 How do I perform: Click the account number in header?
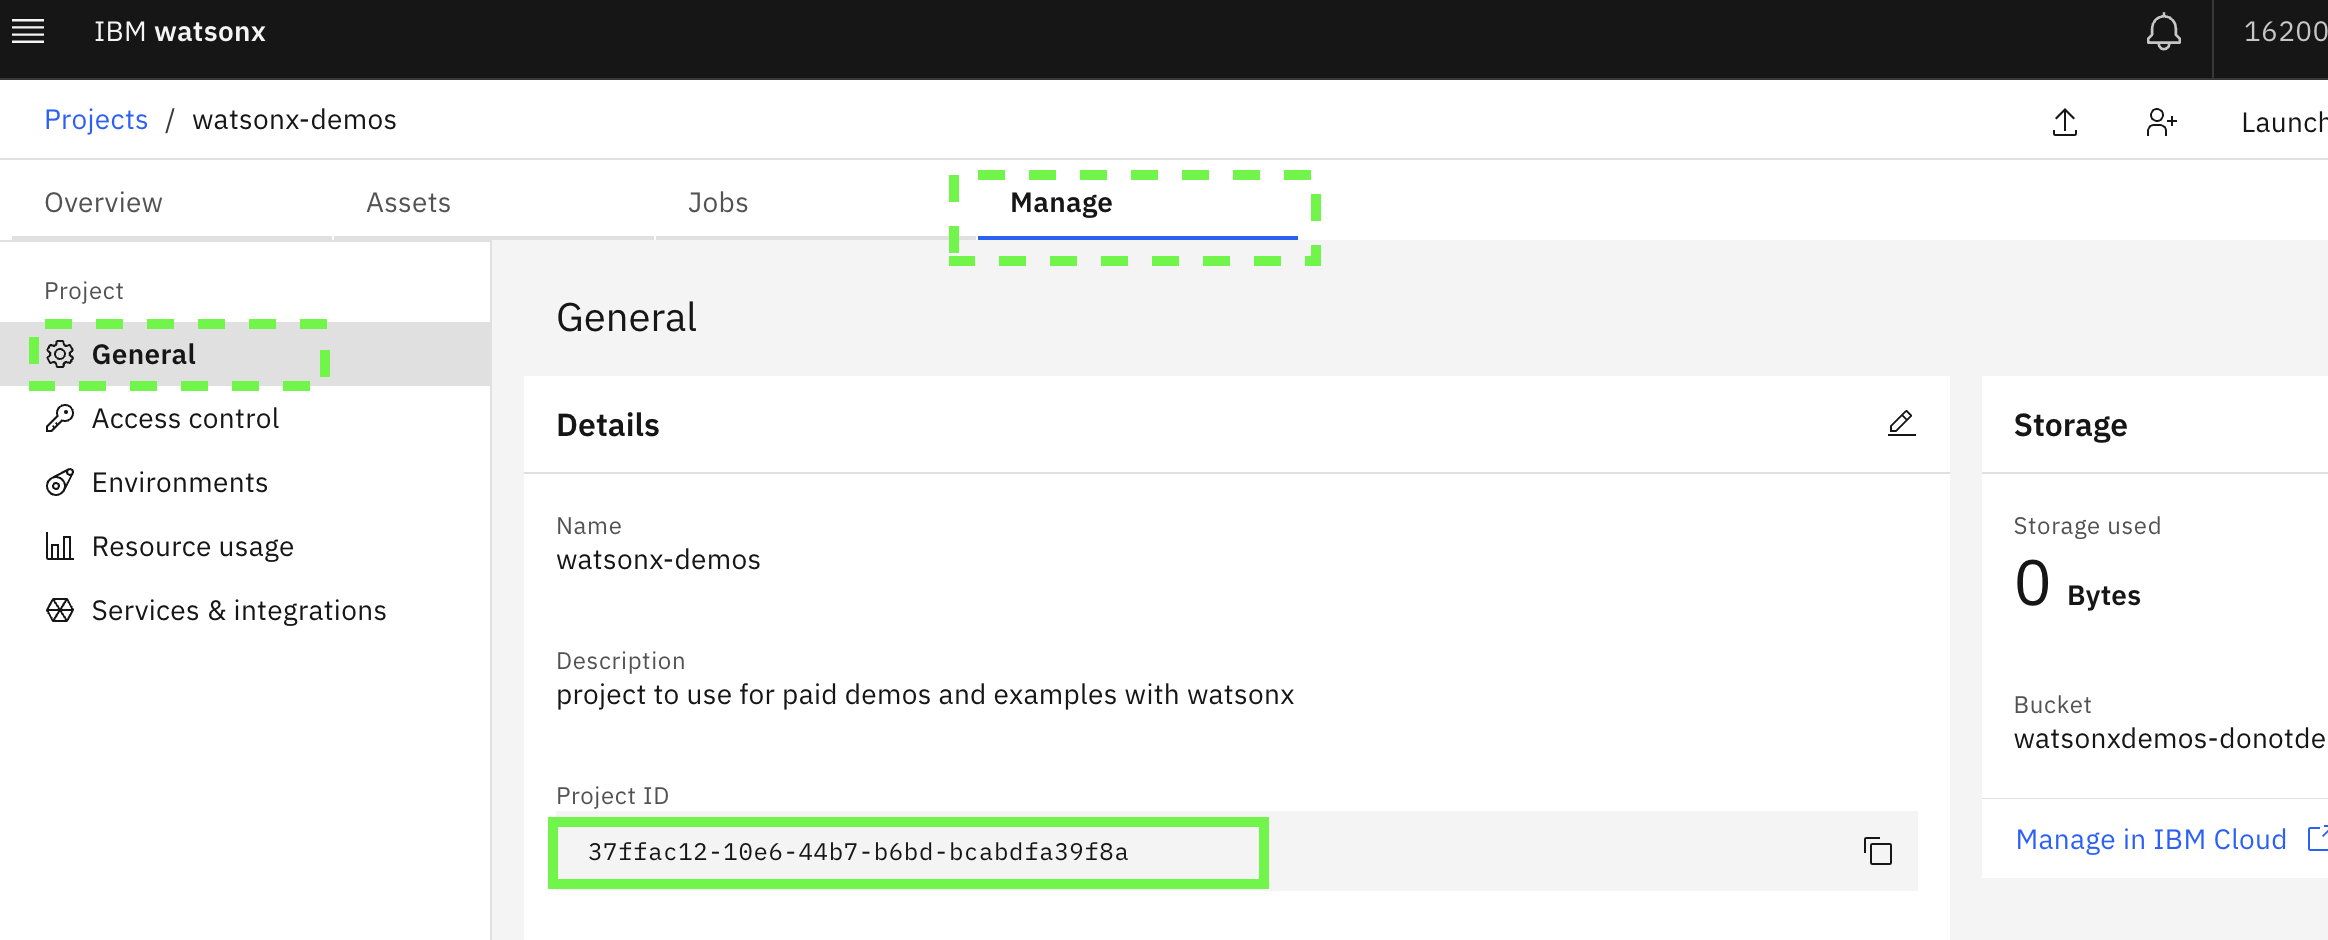click(2285, 32)
